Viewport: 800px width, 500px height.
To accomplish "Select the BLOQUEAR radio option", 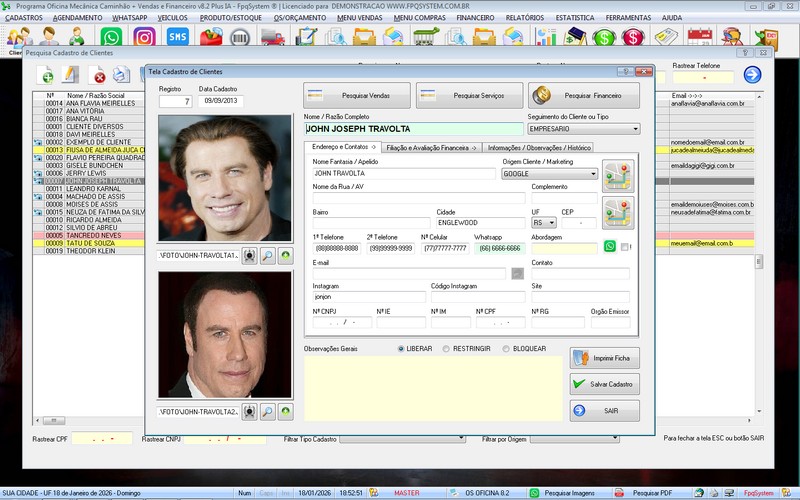I will tap(506, 348).
